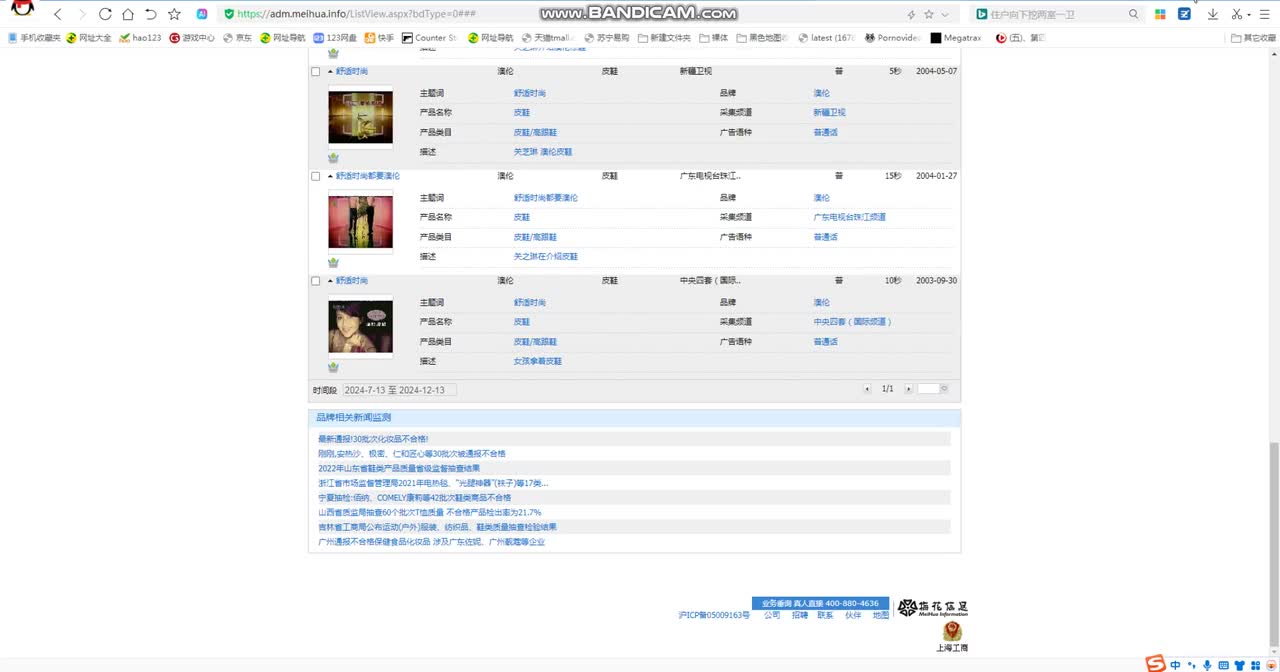
Task: Open news 吉林省工商局公布运动(户外)服装 link
Action: point(437,527)
